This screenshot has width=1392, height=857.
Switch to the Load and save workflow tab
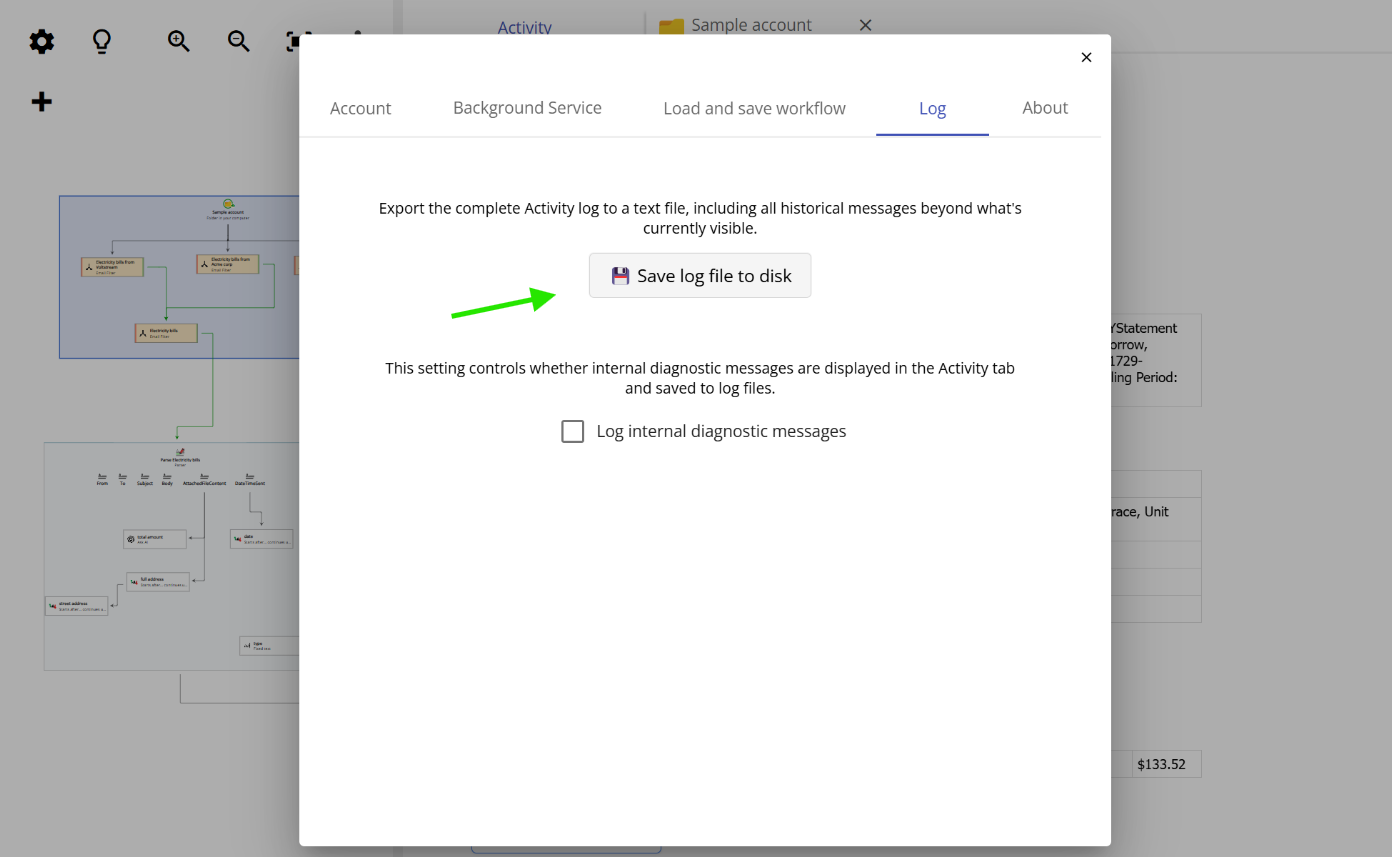pyautogui.click(x=754, y=108)
